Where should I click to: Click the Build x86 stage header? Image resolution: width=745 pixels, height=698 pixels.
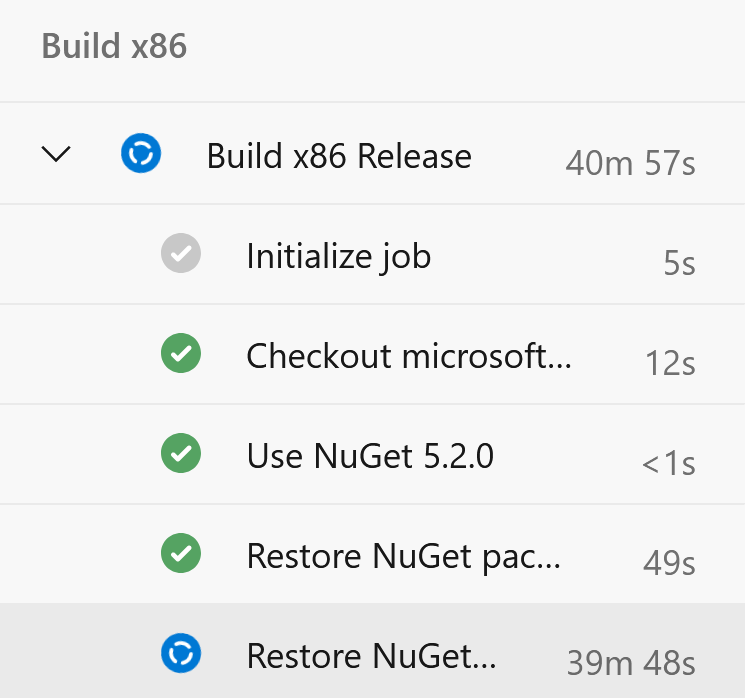point(114,47)
